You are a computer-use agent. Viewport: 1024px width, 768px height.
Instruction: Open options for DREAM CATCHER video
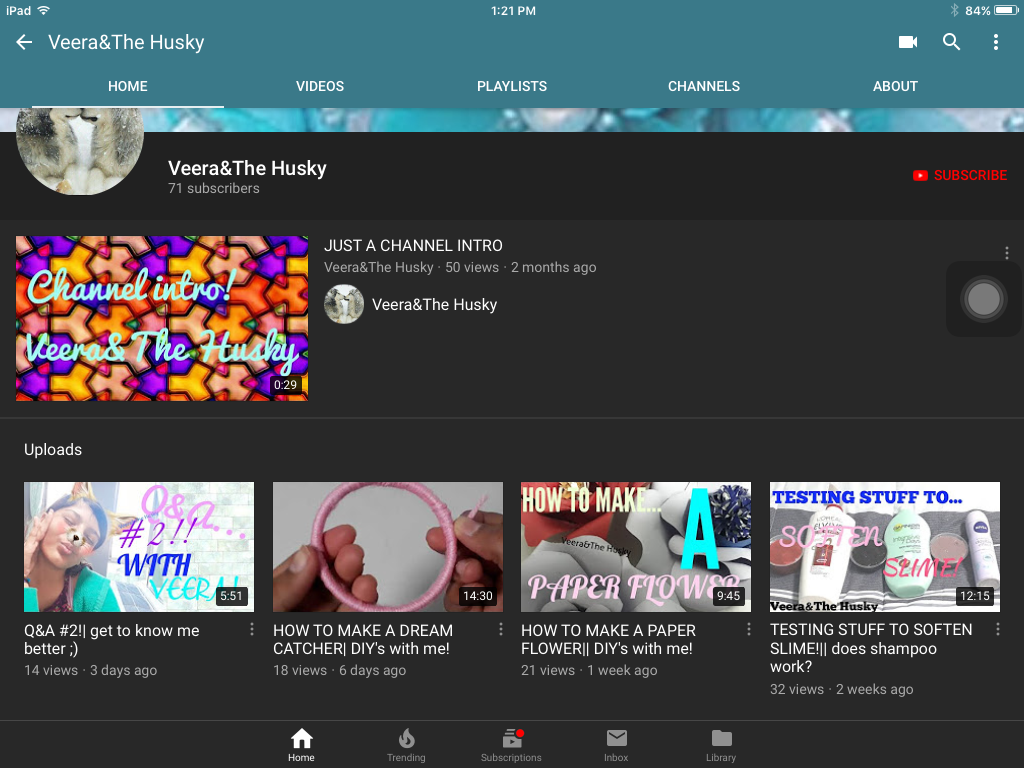tap(500, 629)
